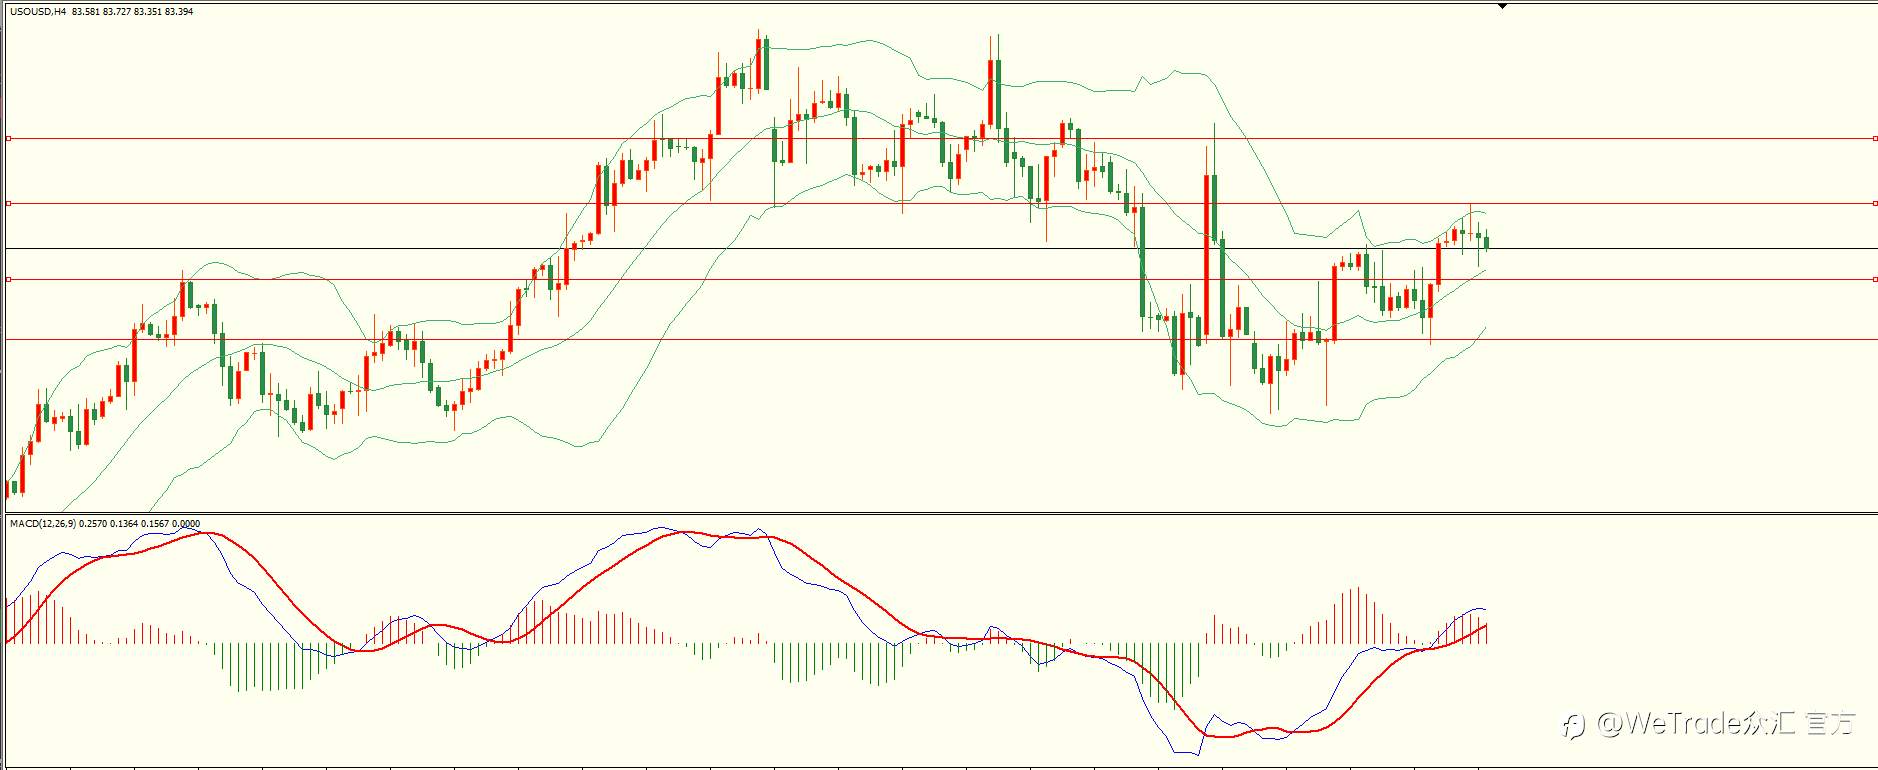Select the lowest red horizontal line
1878x770 pixels.
(940, 340)
